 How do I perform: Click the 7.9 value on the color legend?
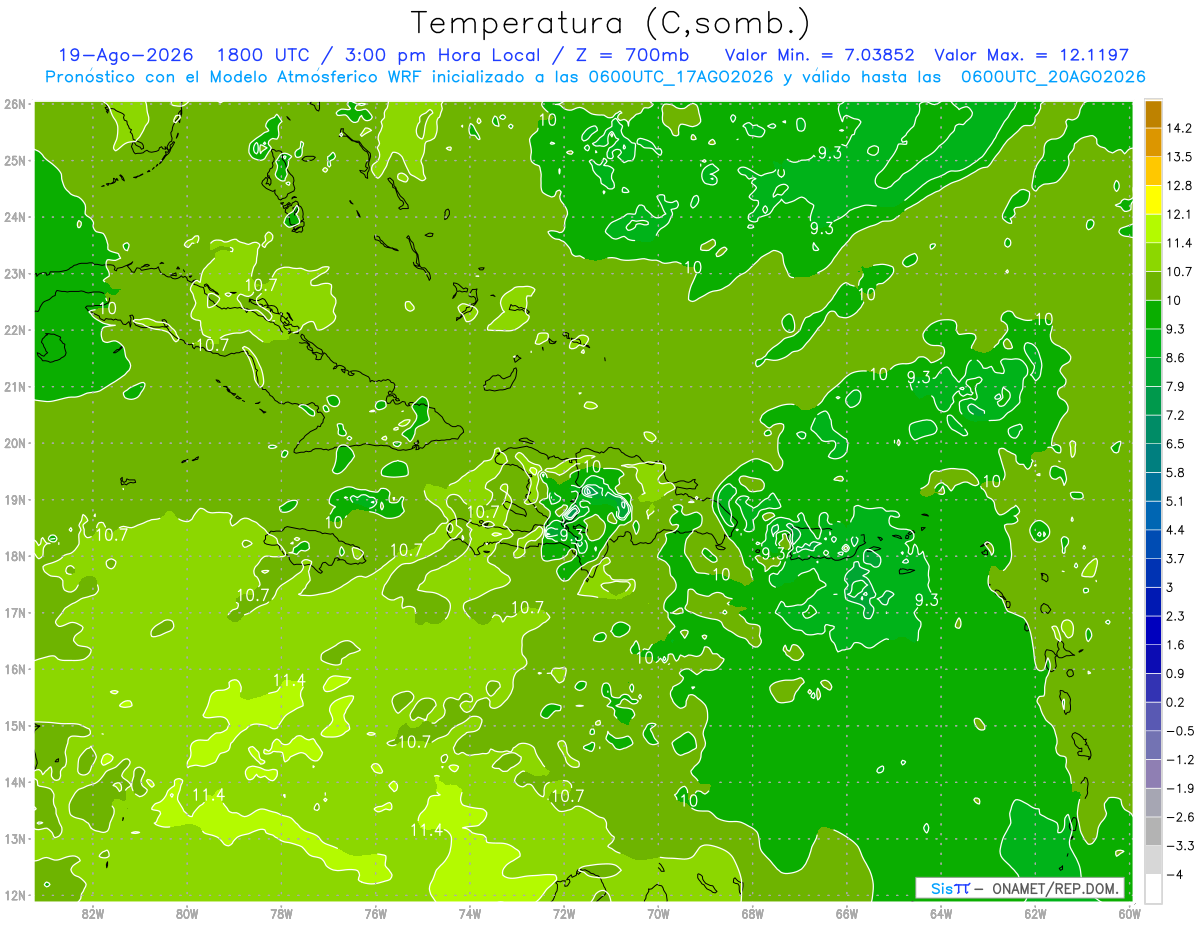(x=1176, y=386)
